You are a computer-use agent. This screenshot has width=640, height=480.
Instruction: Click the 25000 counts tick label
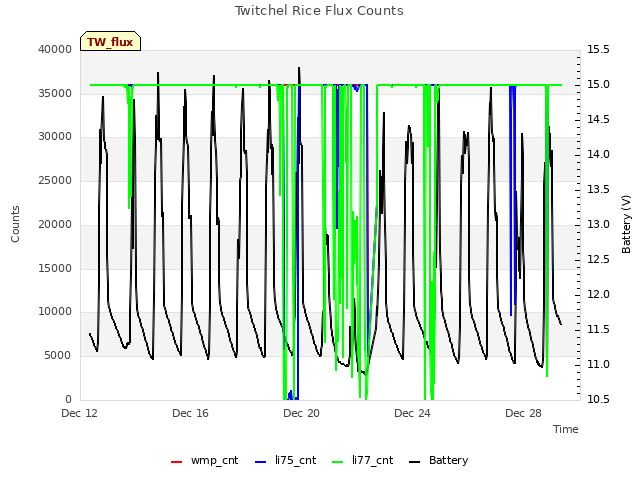(x=55, y=180)
